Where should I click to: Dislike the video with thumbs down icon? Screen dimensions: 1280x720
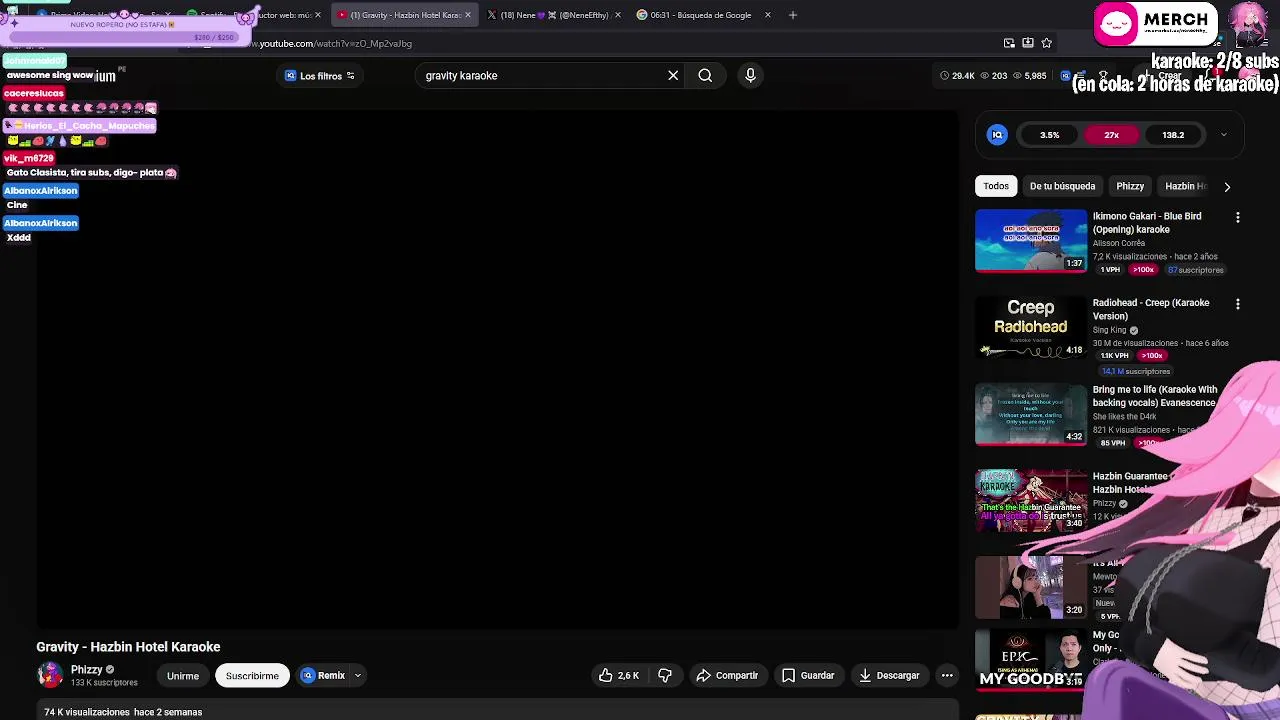pyautogui.click(x=665, y=675)
